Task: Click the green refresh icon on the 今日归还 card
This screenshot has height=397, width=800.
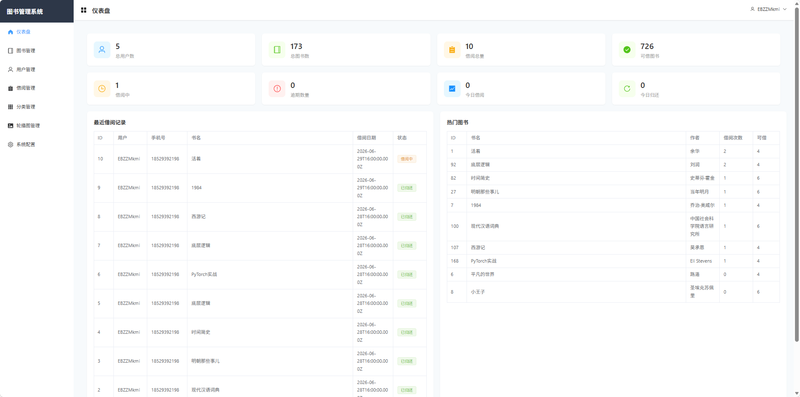Action: 627,88
